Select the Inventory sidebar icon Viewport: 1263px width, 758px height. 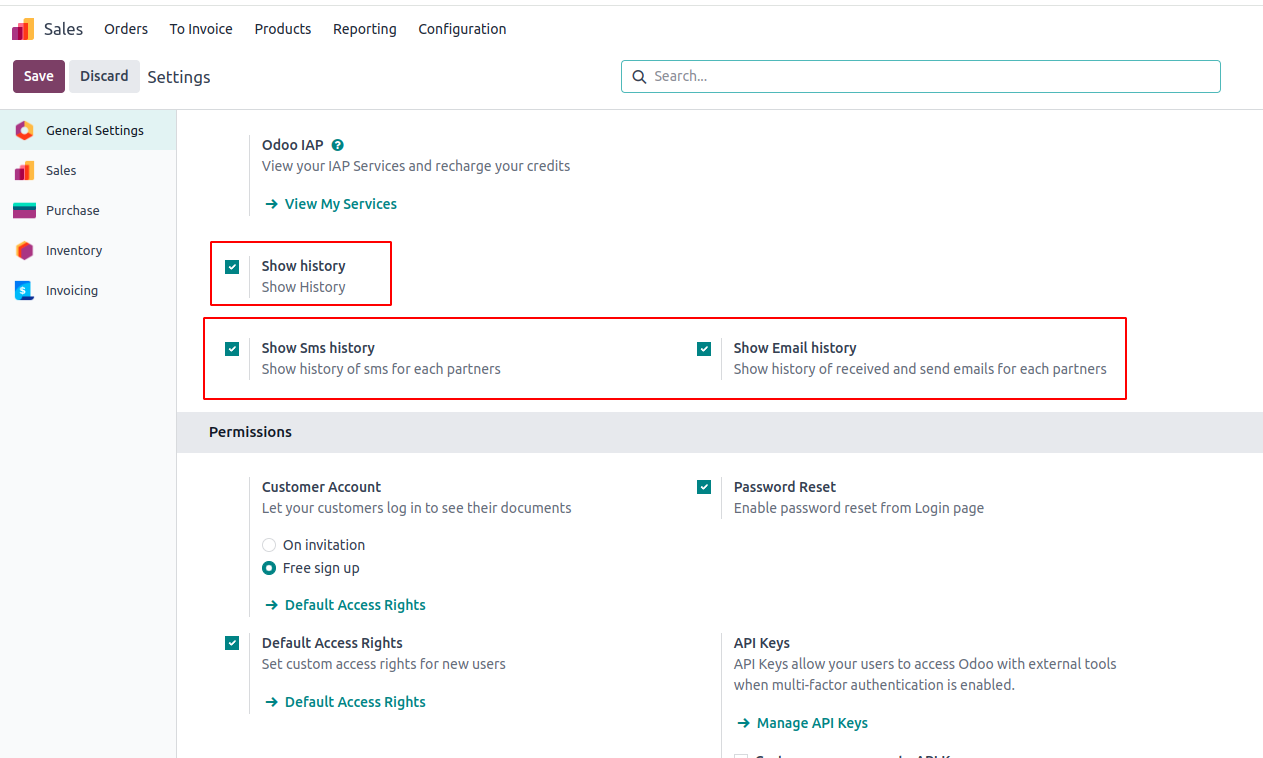pyautogui.click(x=25, y=251)
